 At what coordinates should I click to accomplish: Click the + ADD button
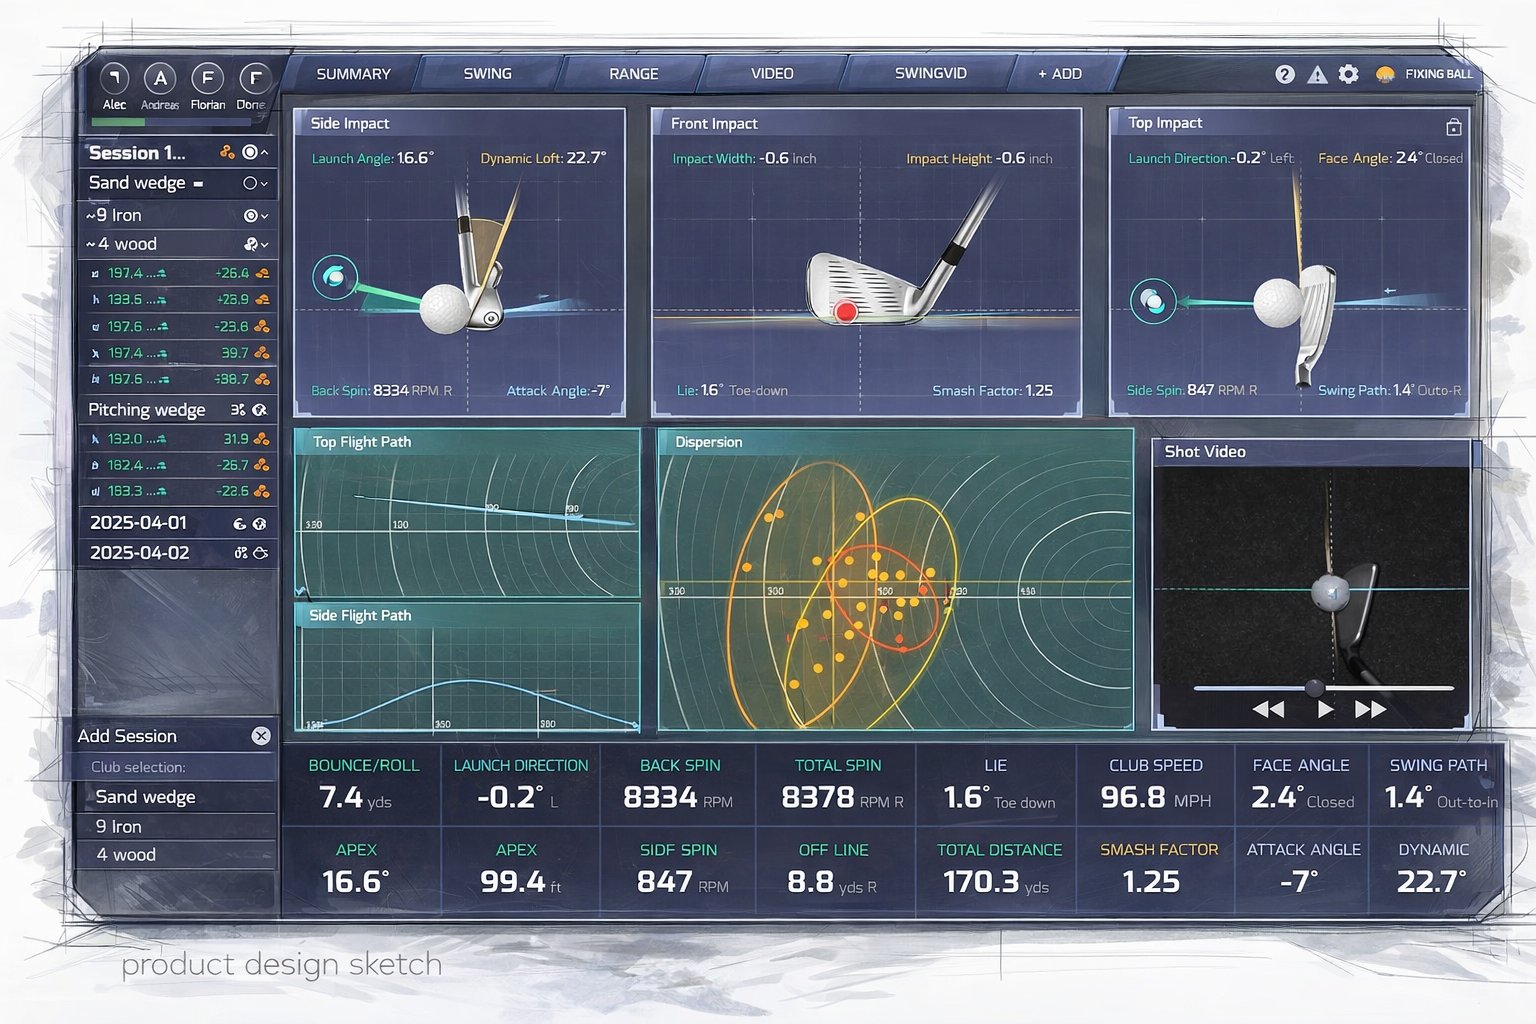[x=1058, y=73]
